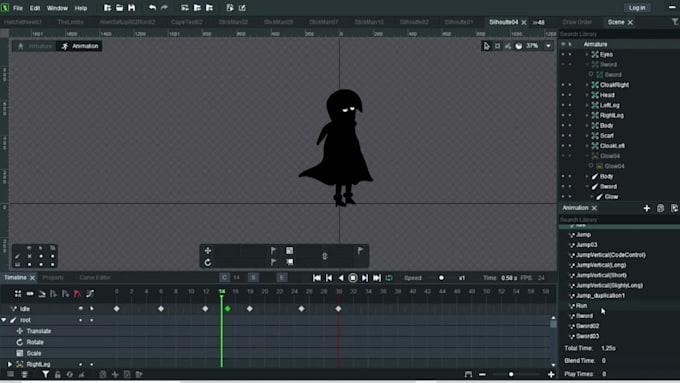Toggle Idle layer eye icon in timeline
Image resolution: width=680 pixels, height=383 pixels.
(x=81, y=308)
